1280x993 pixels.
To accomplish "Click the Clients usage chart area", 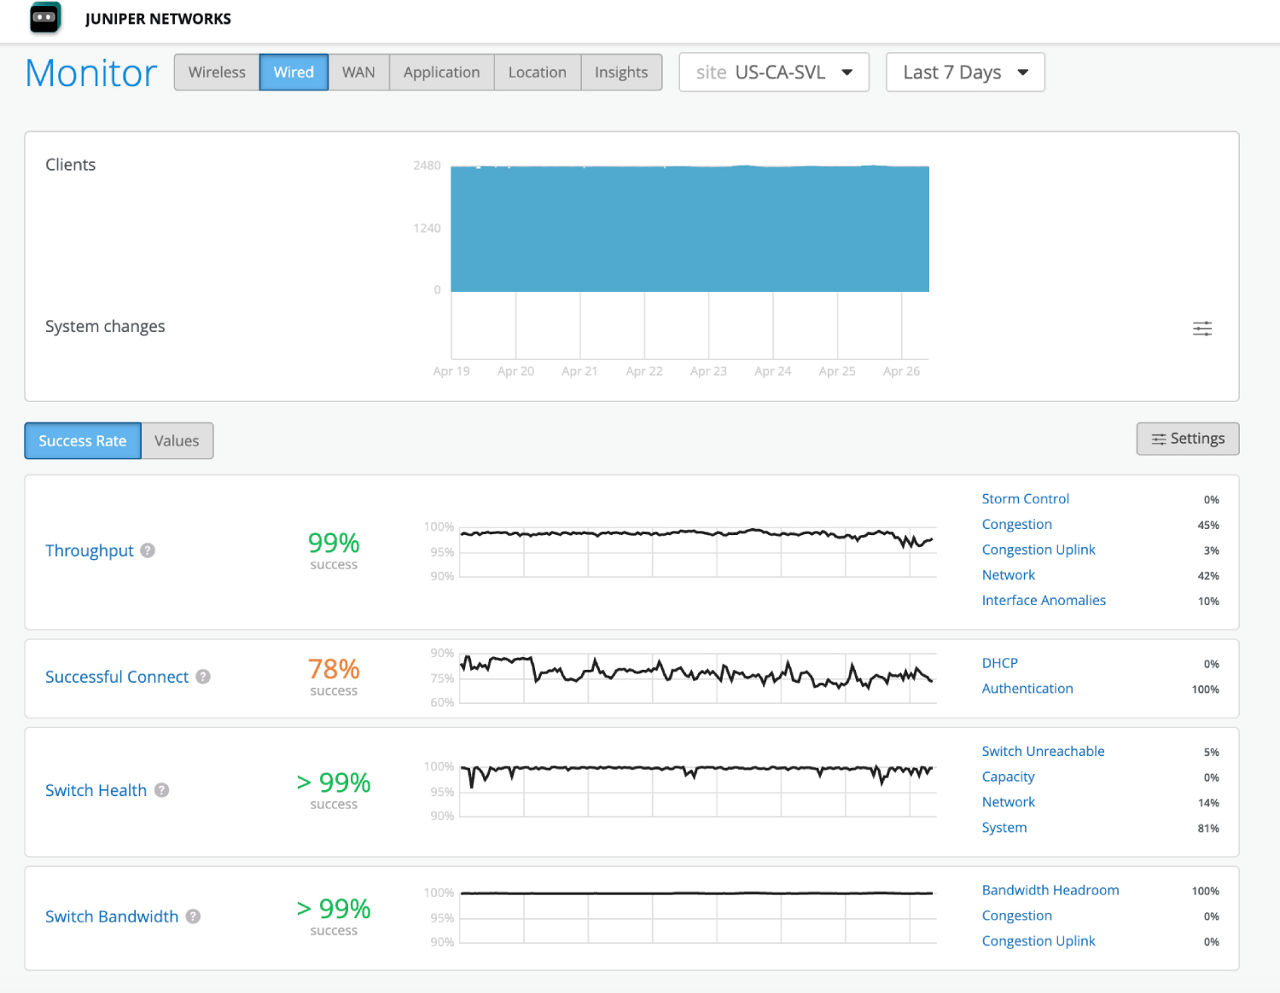I will click(690, 228).
